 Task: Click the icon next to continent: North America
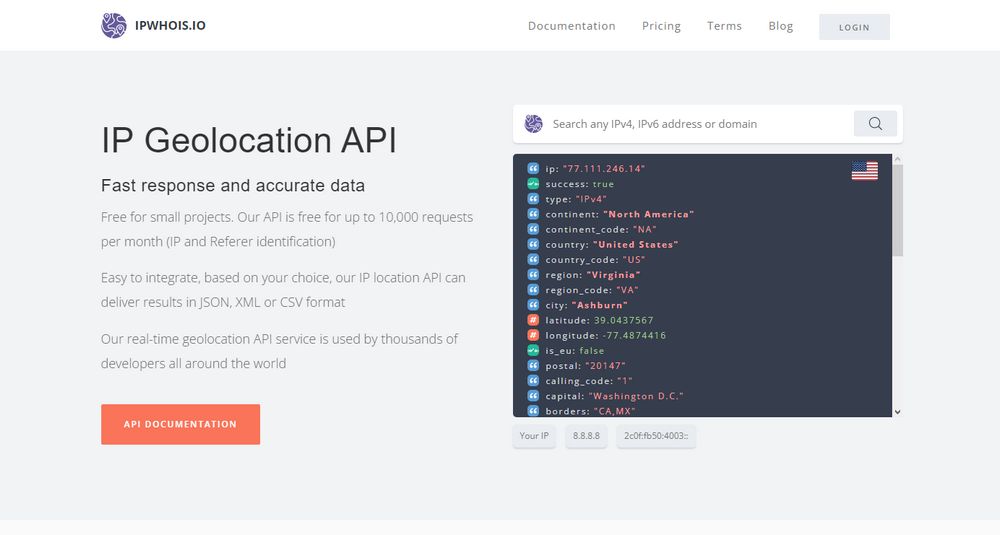(x=533, y=214)
